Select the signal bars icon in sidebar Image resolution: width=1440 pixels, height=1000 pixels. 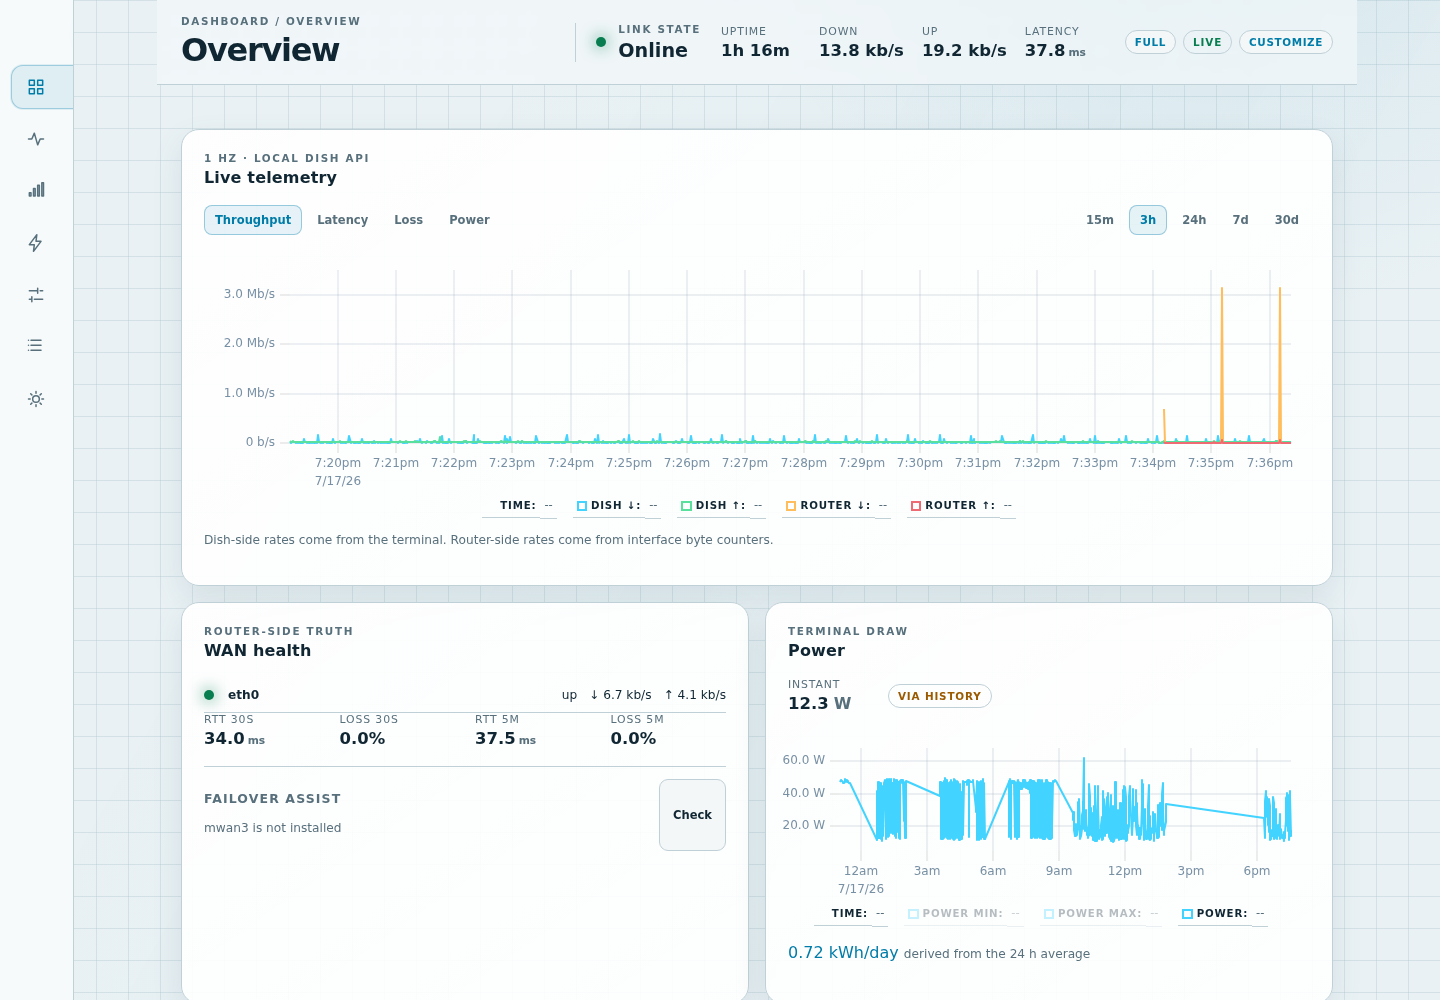click(36, 190)
